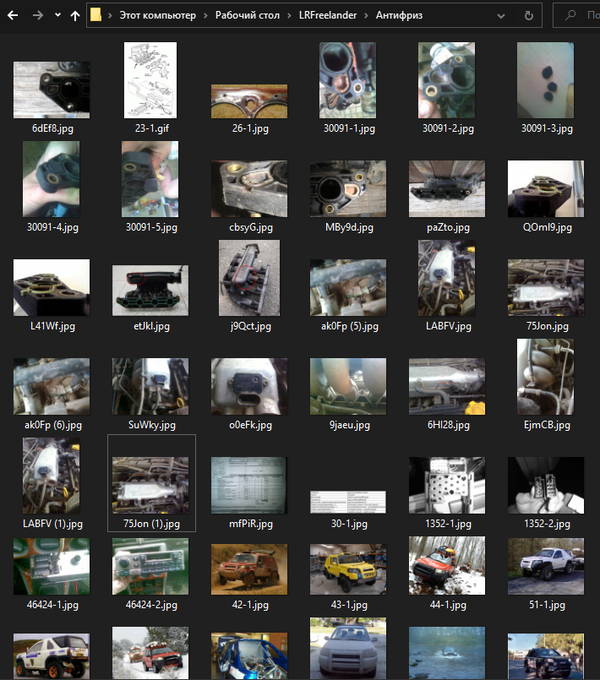Expand chevron after 'LRFreelander' breadcrumb

tap(366, 16)
